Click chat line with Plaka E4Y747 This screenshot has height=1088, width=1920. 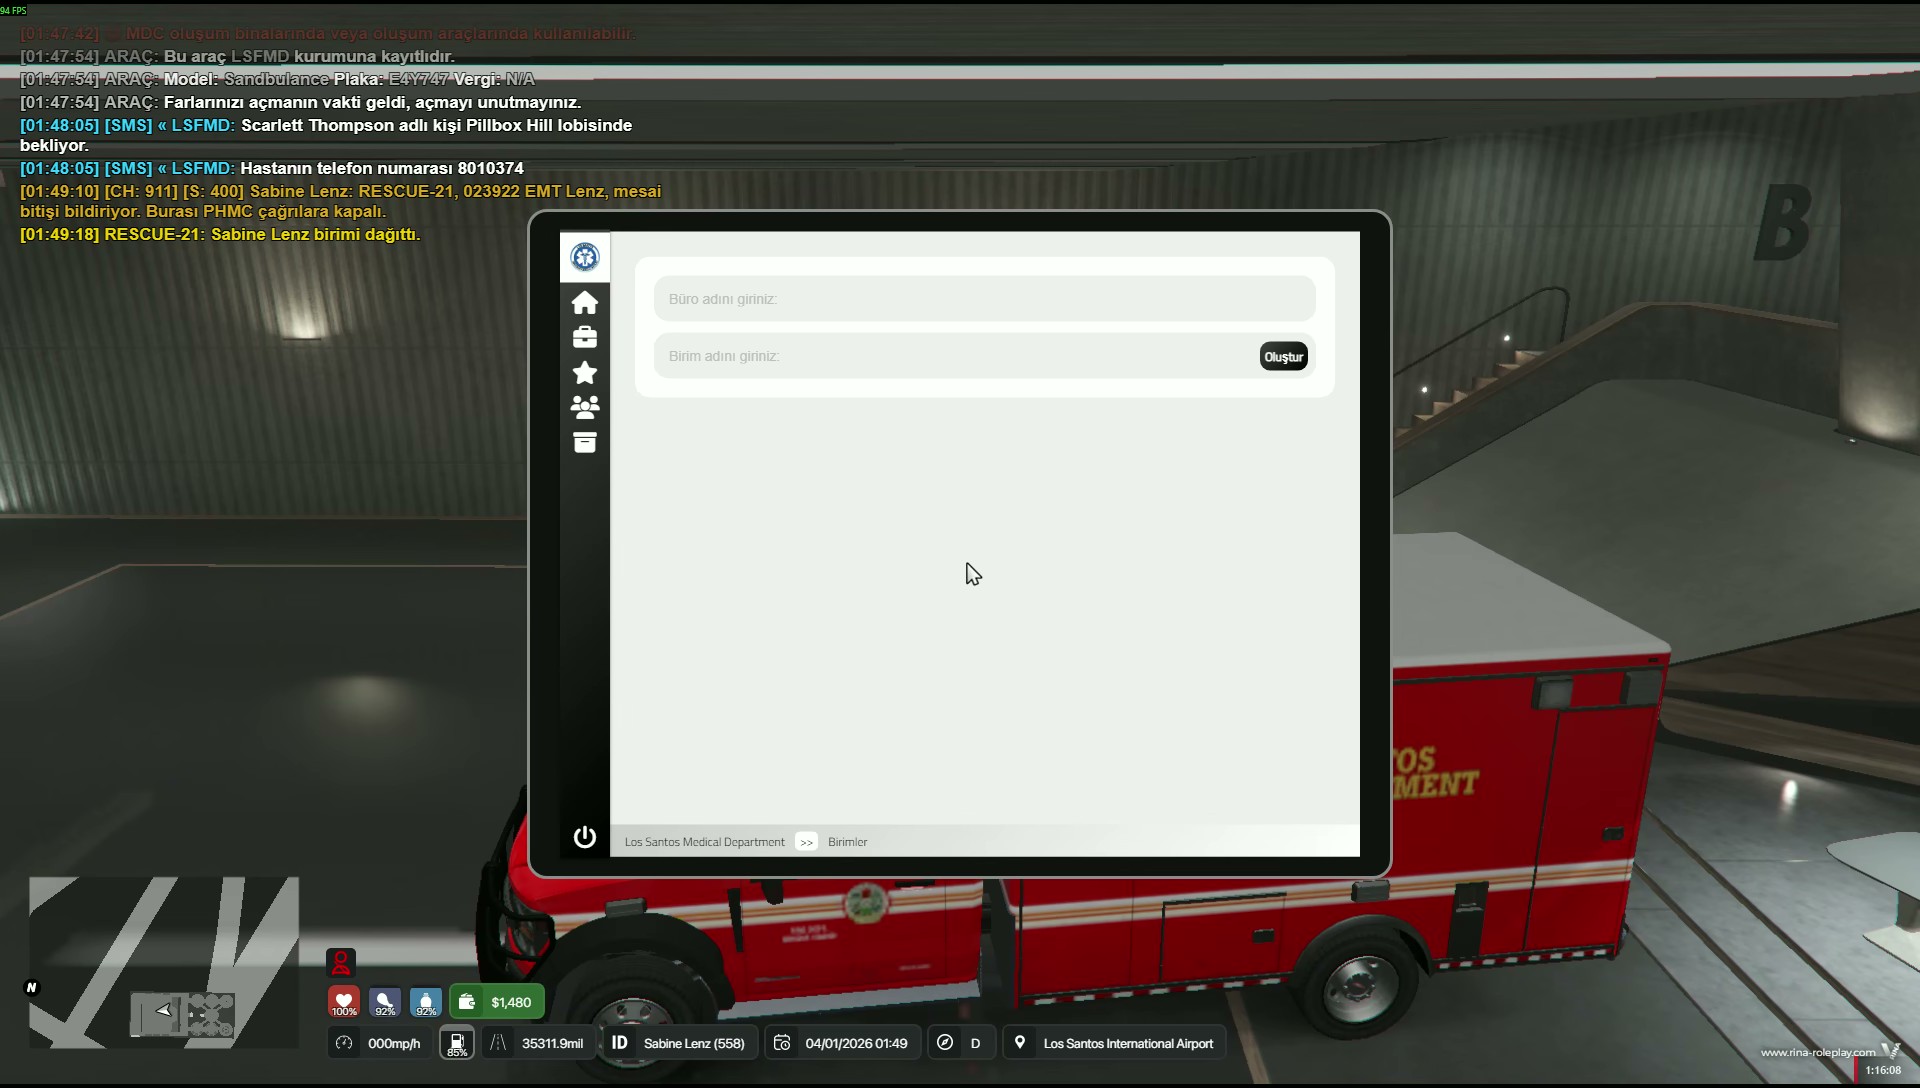tap(277, 79)
